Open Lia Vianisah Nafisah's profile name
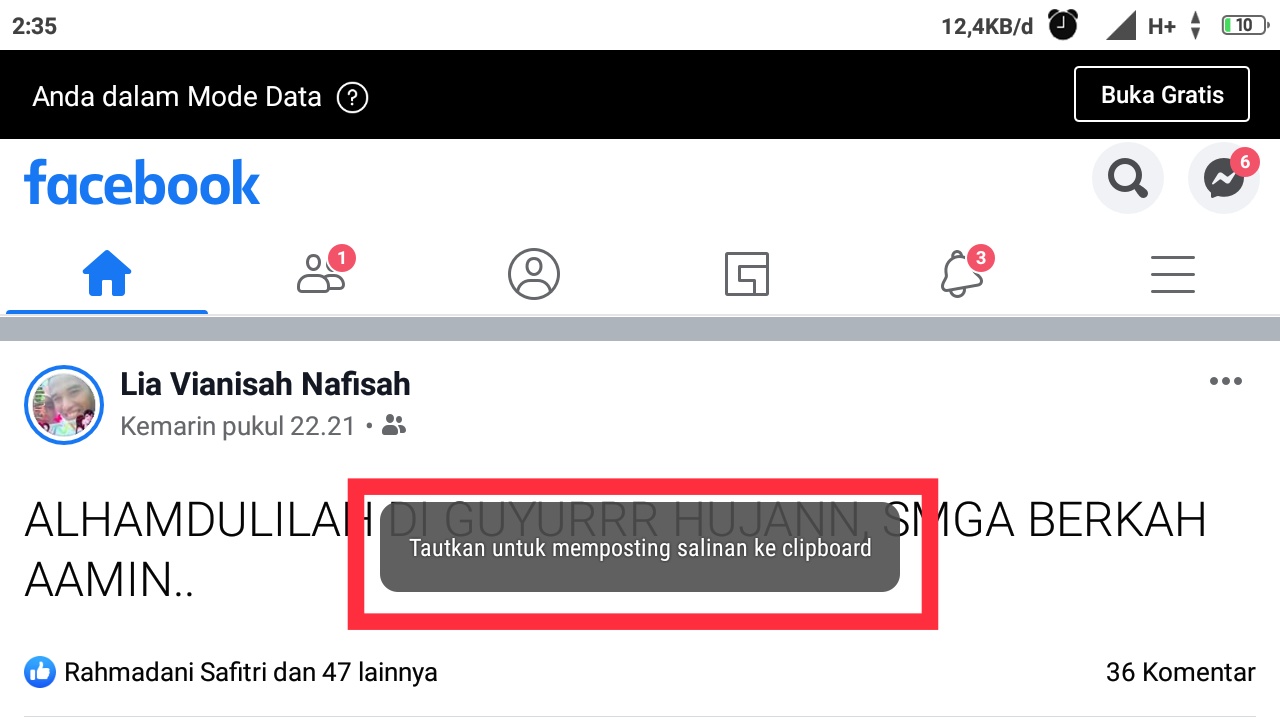Image resolution: width=1280 pixels, height=720 pixels. [265, 384]
